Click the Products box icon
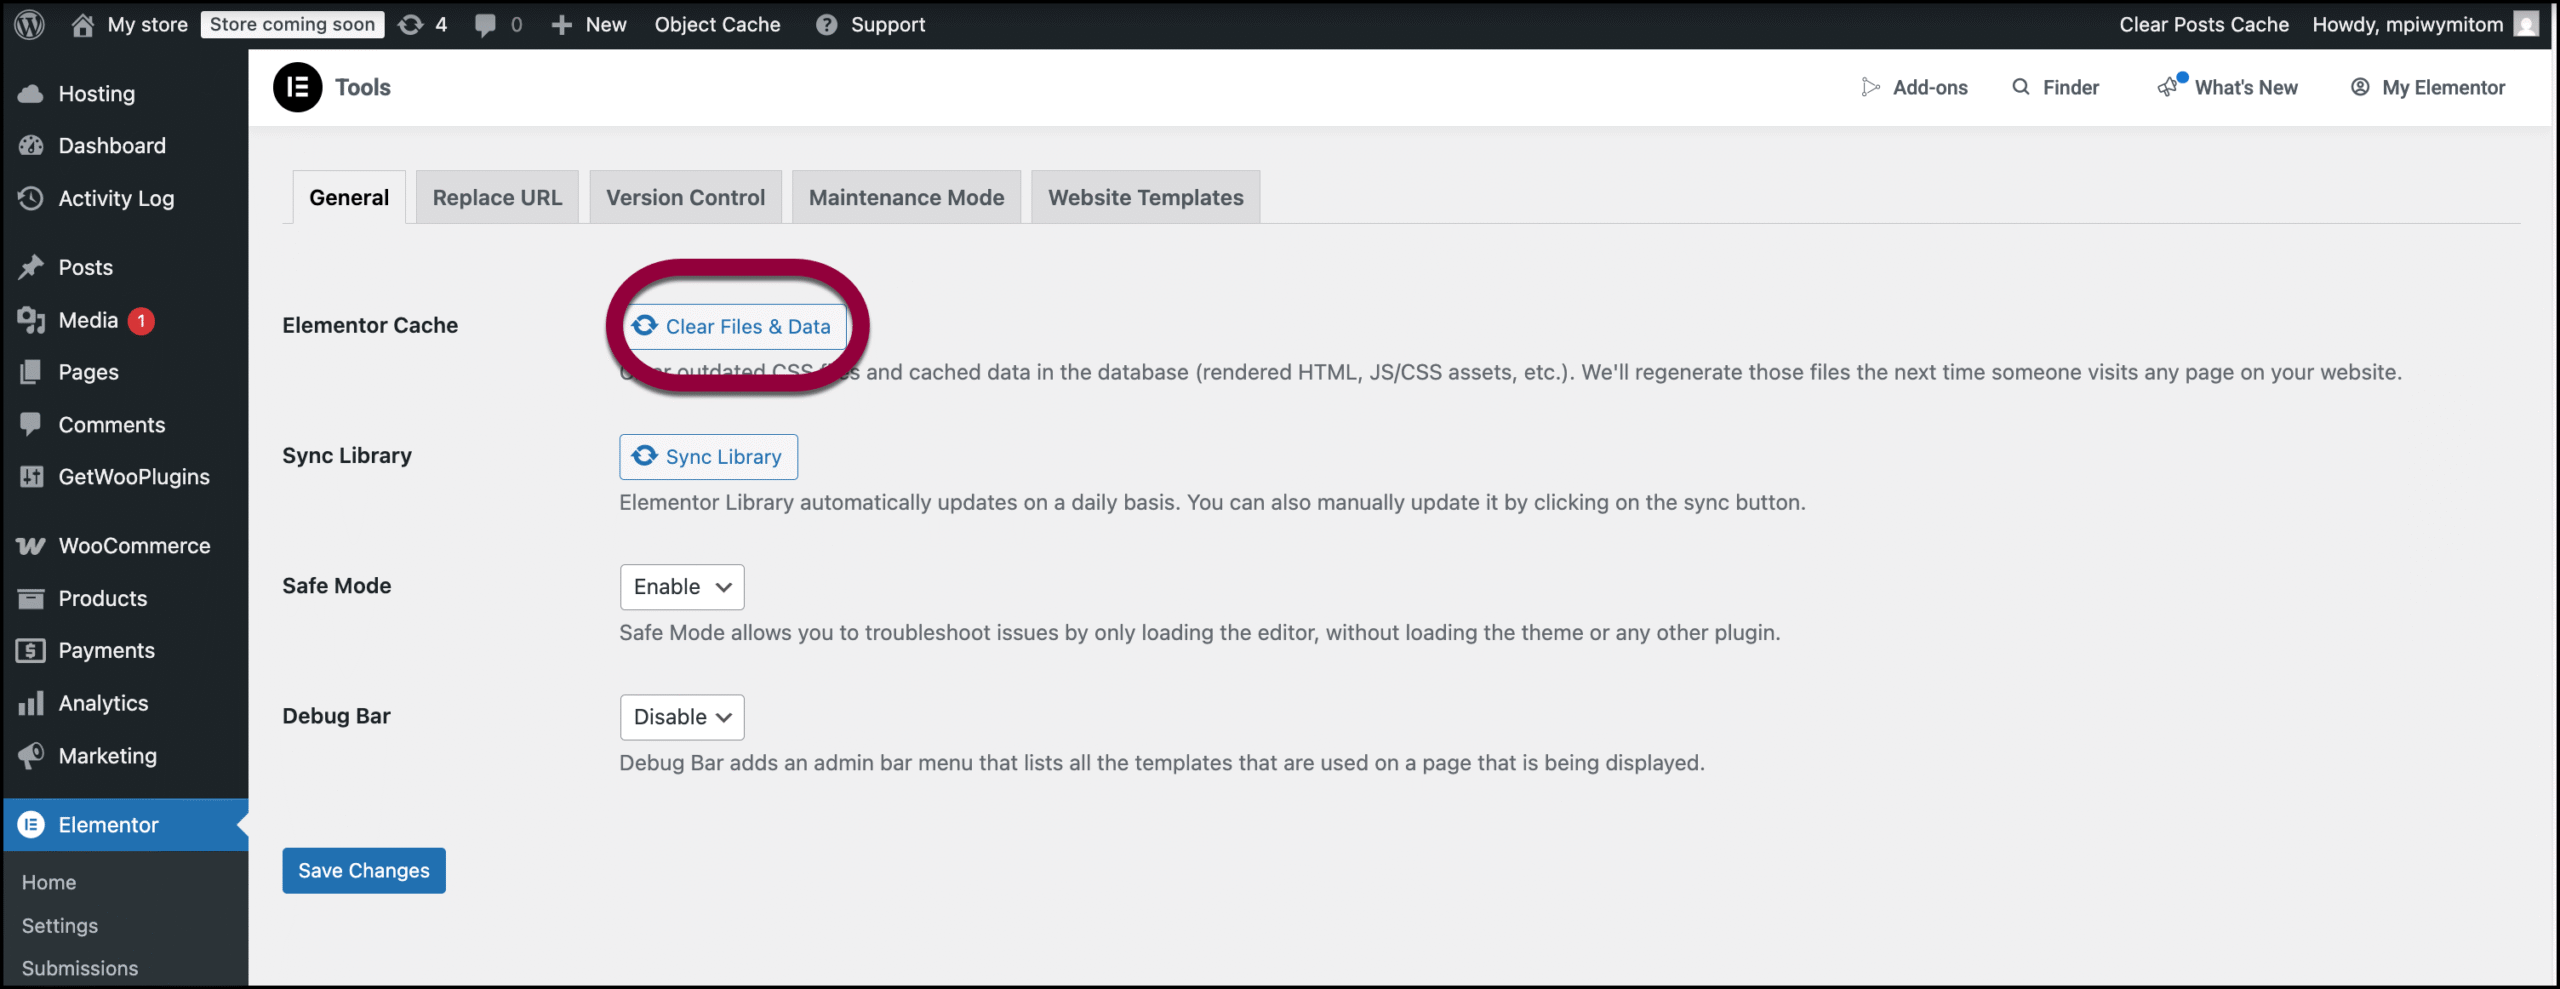Screen dimensions: 2560x989 pos(31,598)
